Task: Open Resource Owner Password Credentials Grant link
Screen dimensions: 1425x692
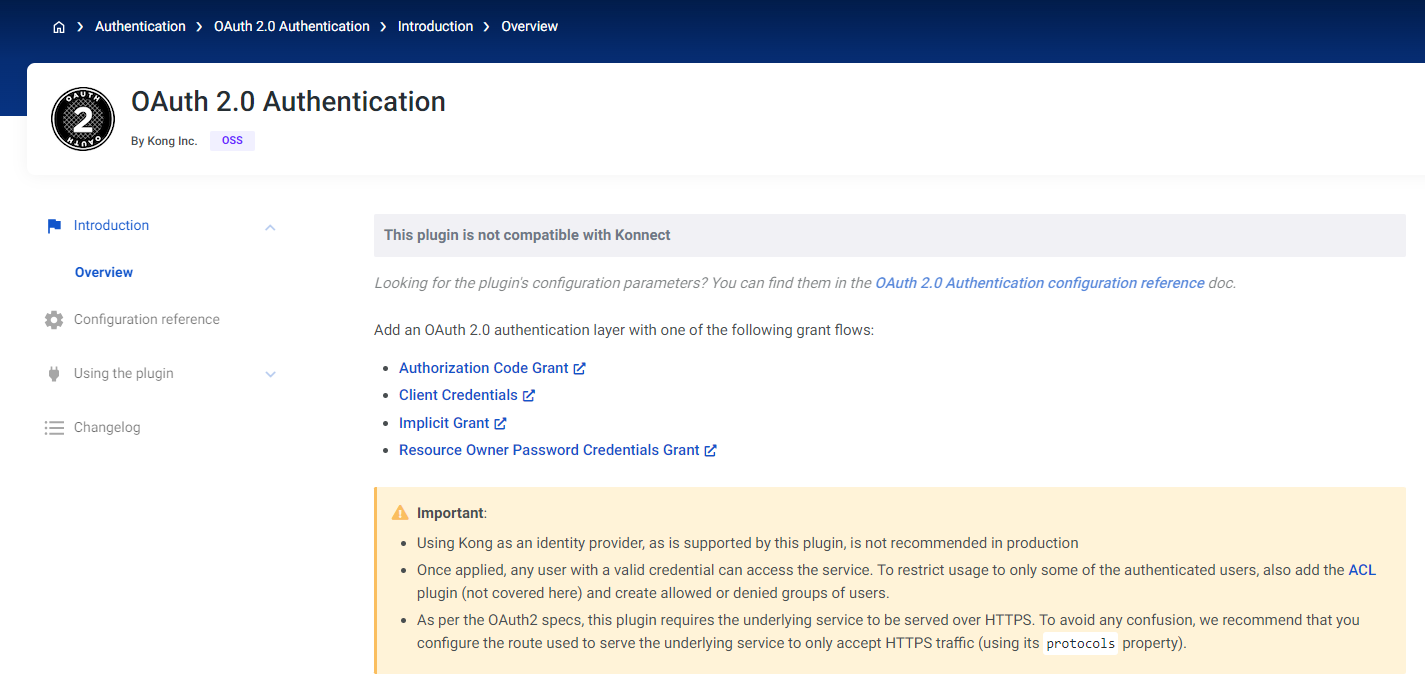Action: tap(549, 450)
